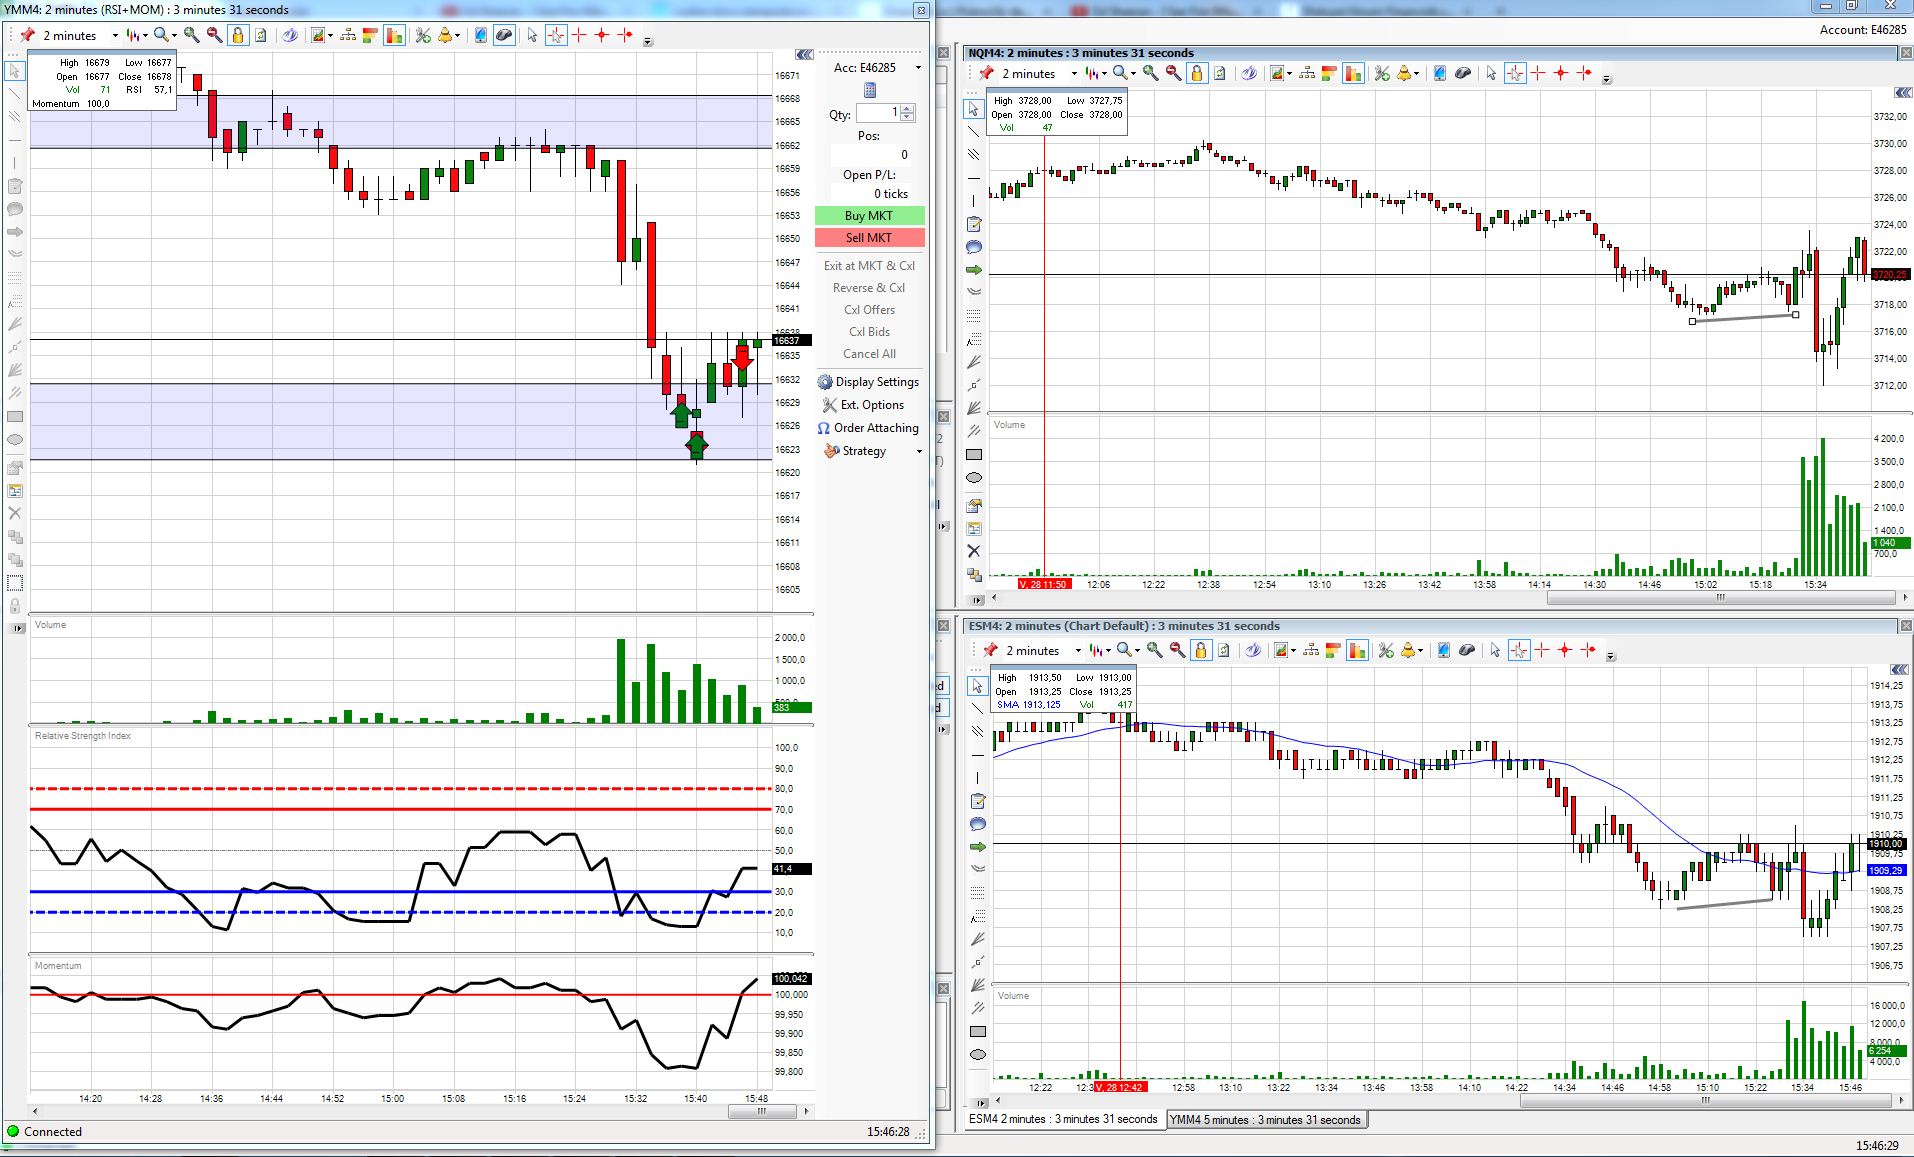Click the mouse icon in YMM4 toolbar
The image size is (1914, 1157).
tap(505, 35)
